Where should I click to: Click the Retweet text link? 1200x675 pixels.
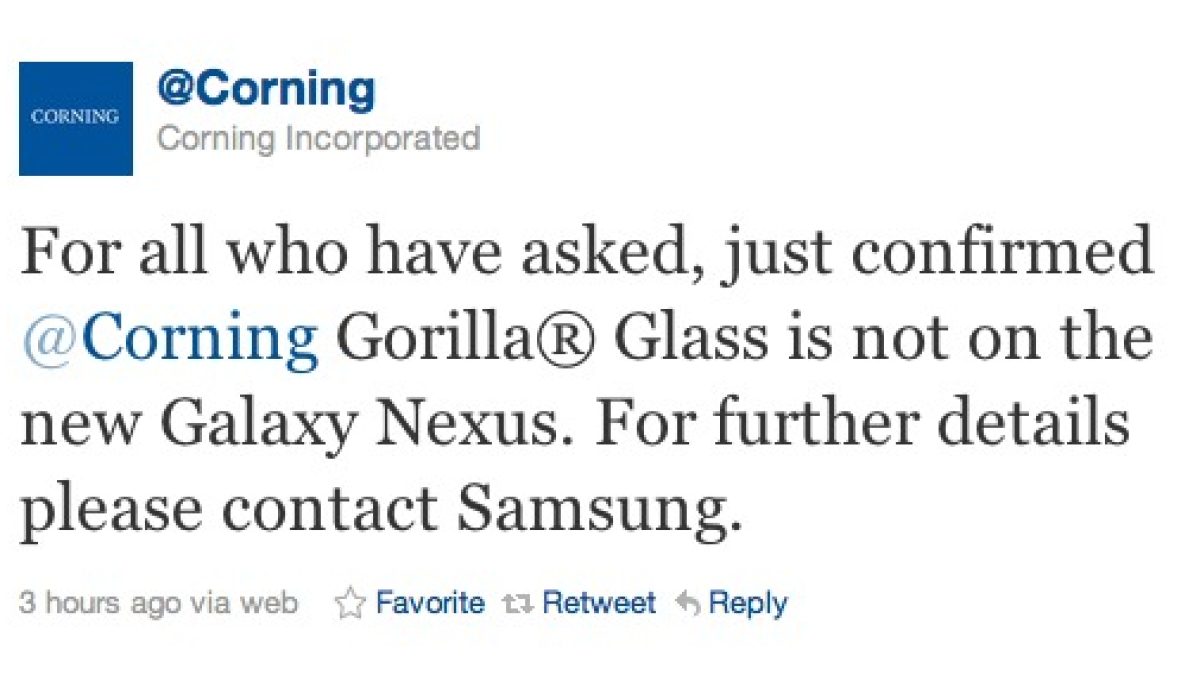pos(599,603)
